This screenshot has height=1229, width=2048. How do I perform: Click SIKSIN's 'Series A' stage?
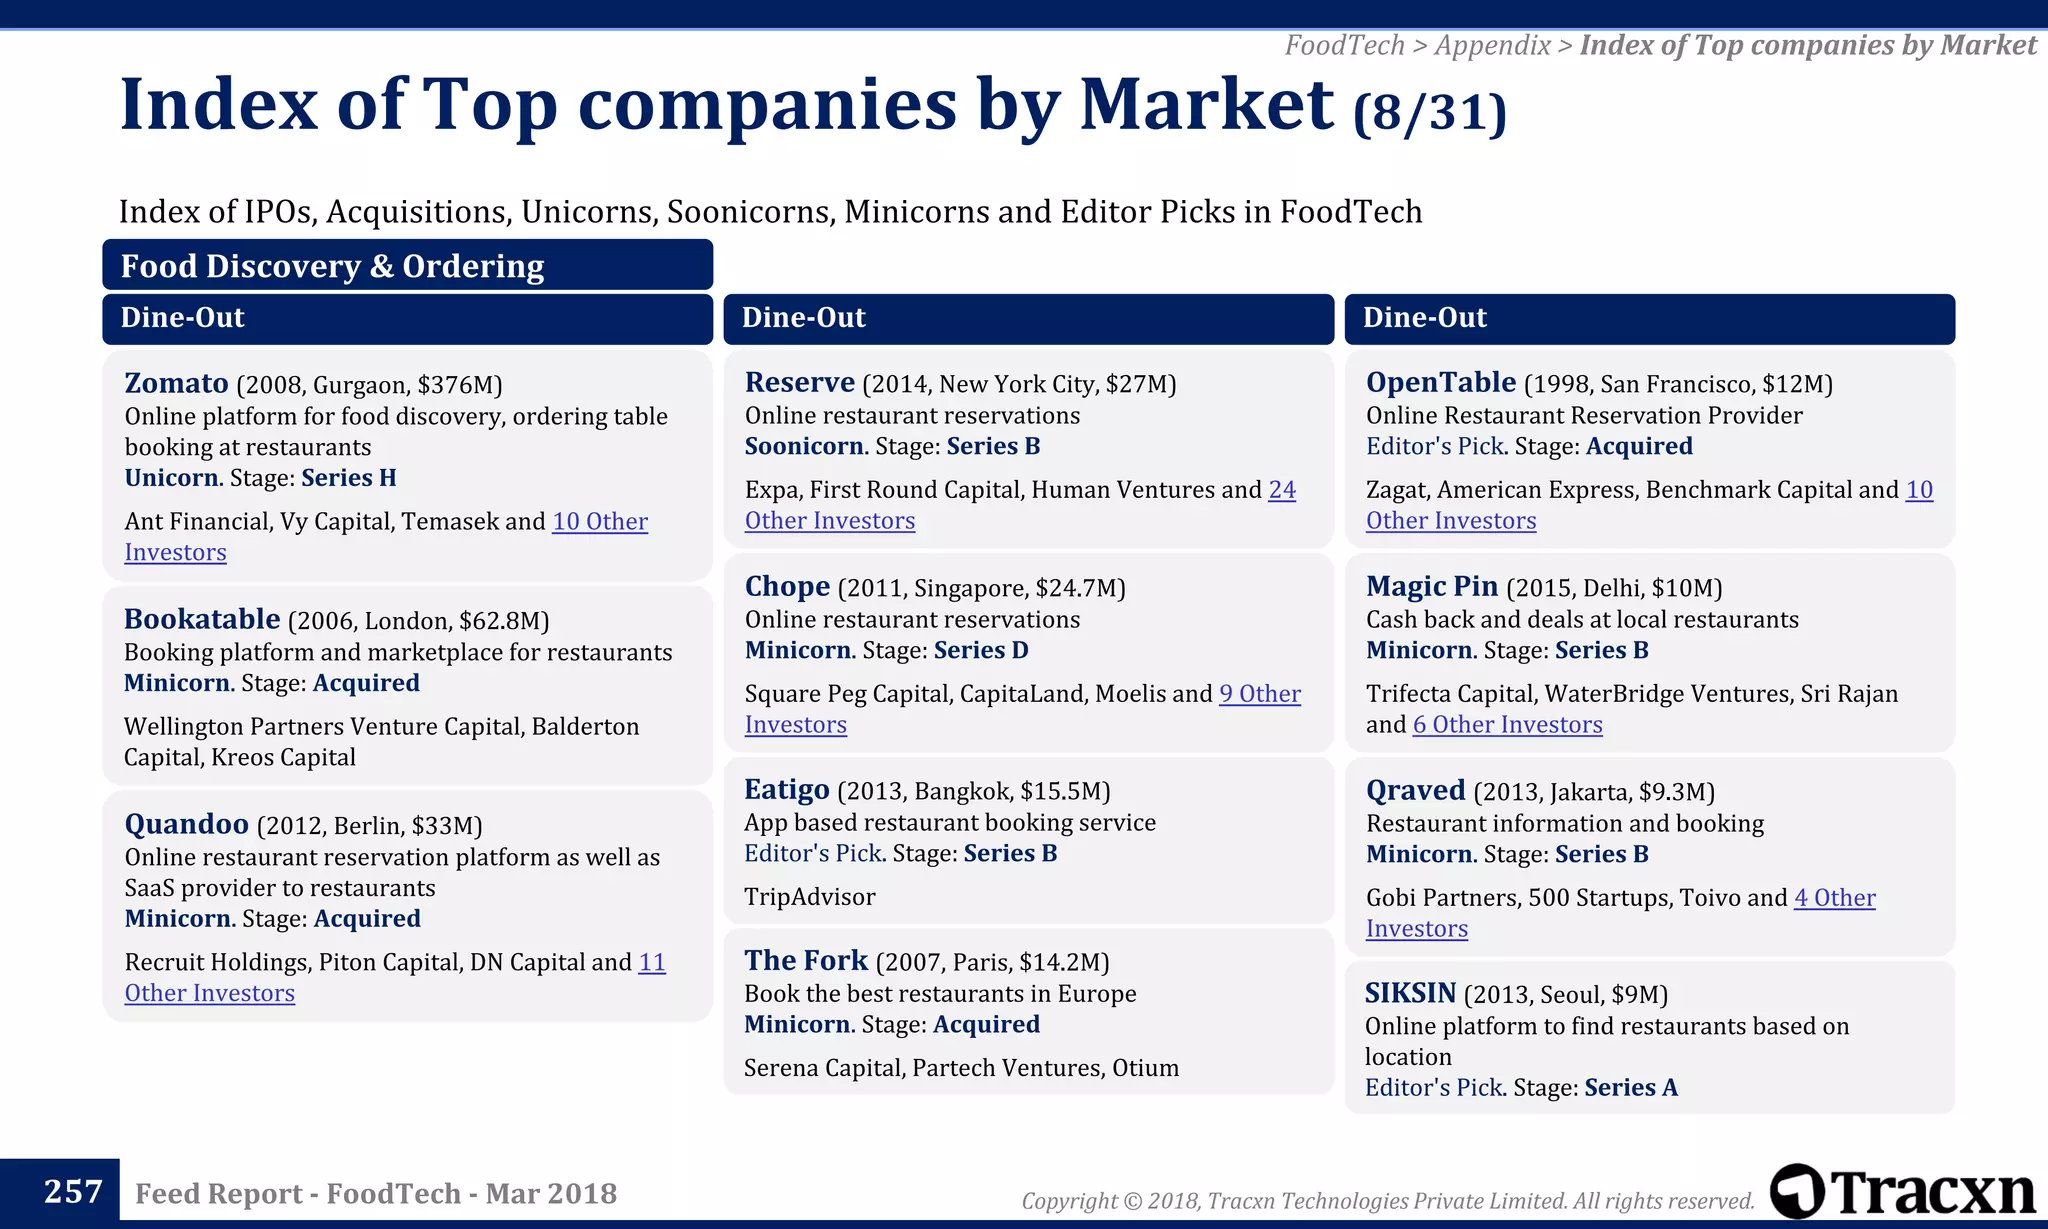1631,1088
